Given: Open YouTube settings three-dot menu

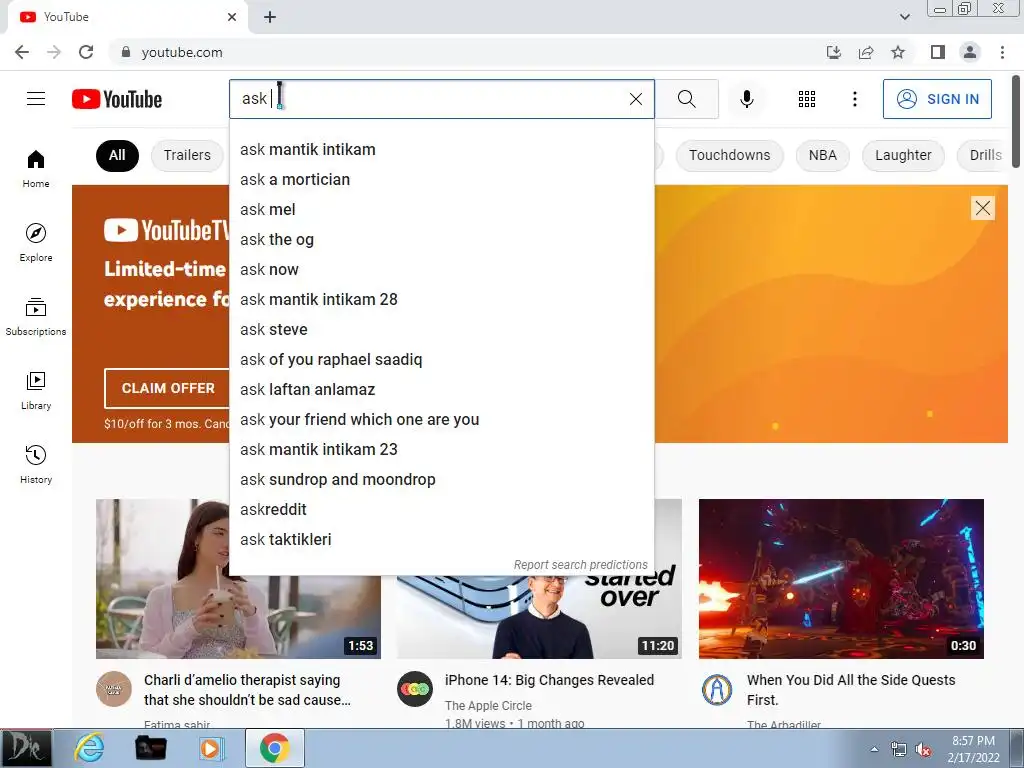Looking at the screenshot, I should [x=854, y=99].
